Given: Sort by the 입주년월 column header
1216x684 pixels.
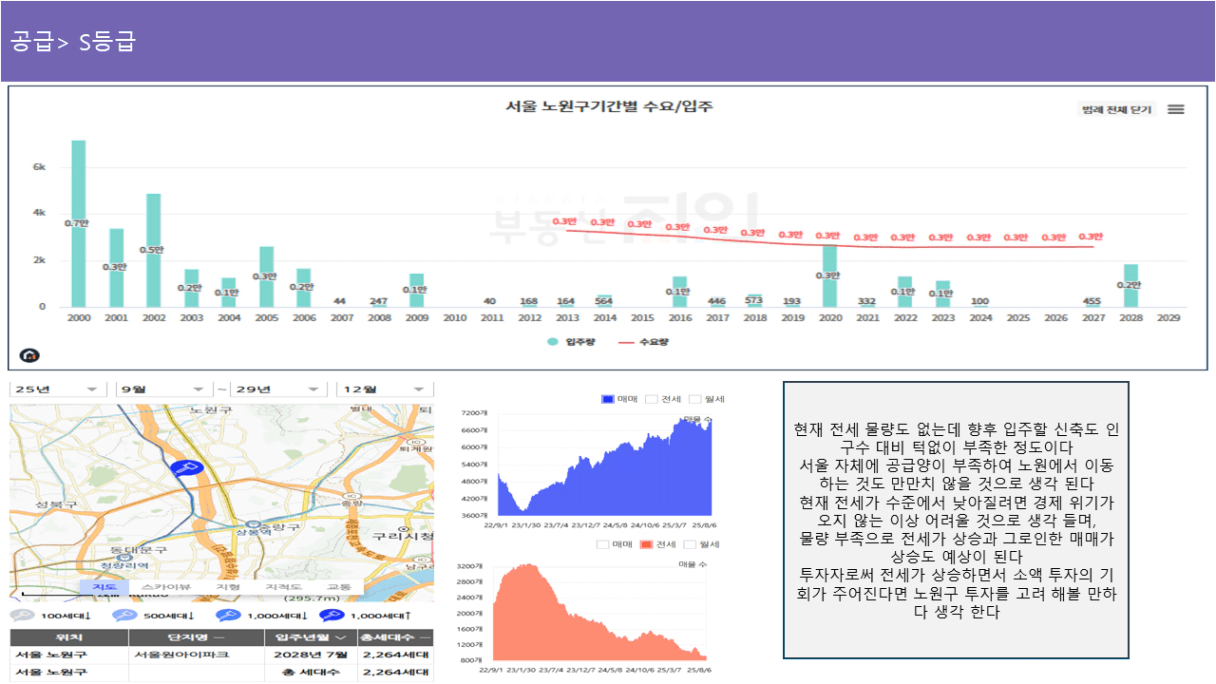Looking at the screenshot, I should pos(310,637).
